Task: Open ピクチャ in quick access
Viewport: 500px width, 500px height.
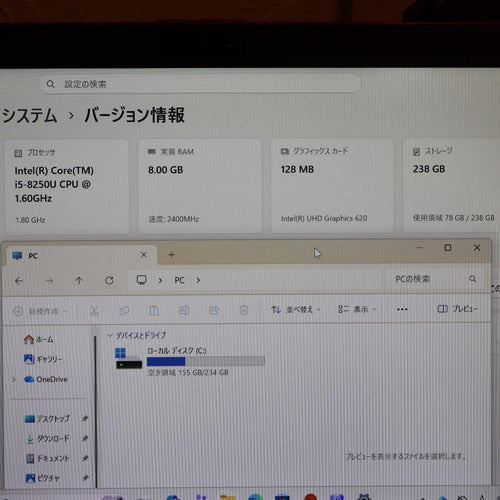Action: pos(43,478)
